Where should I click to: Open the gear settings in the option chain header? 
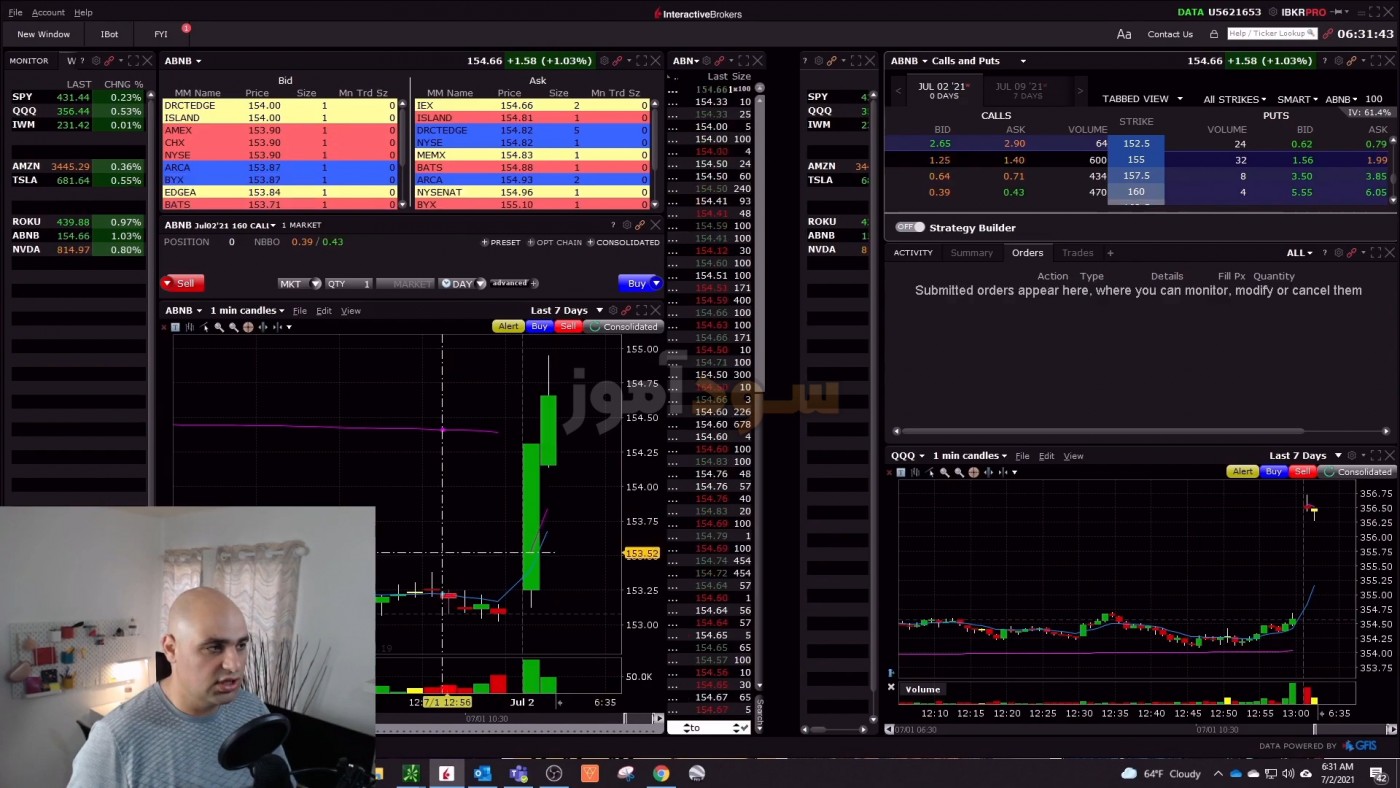[x=1339, y=61]
